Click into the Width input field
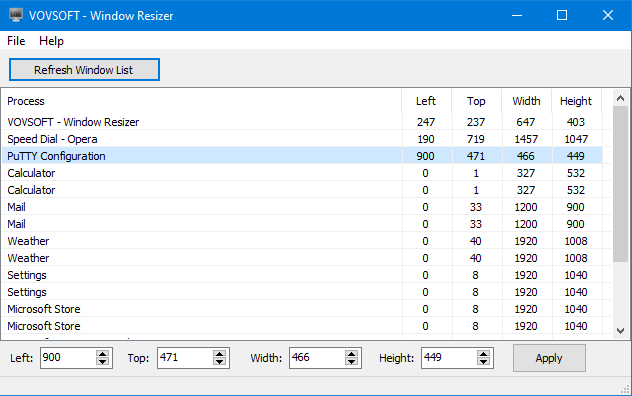 tap(317, 358)
